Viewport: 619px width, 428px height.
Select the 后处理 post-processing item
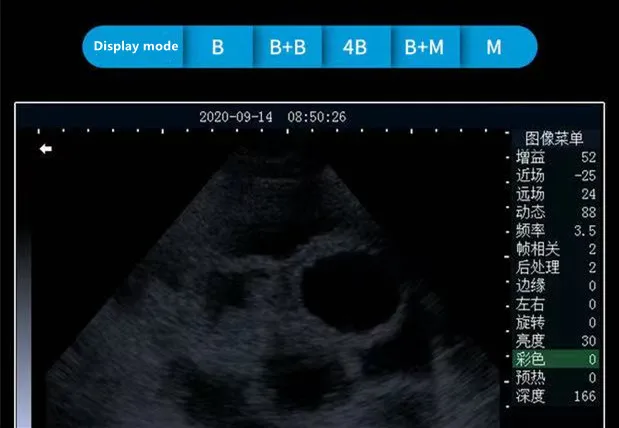537,267
